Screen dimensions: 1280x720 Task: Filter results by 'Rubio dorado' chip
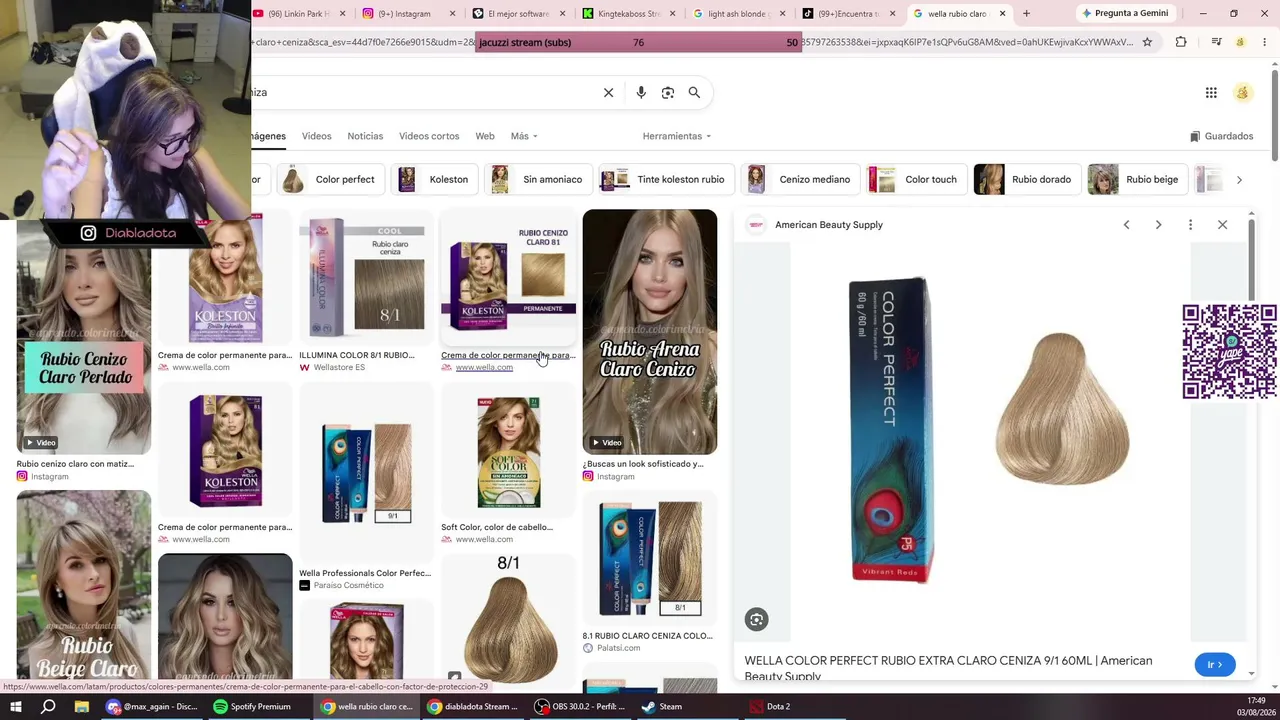coord(1026,179)
